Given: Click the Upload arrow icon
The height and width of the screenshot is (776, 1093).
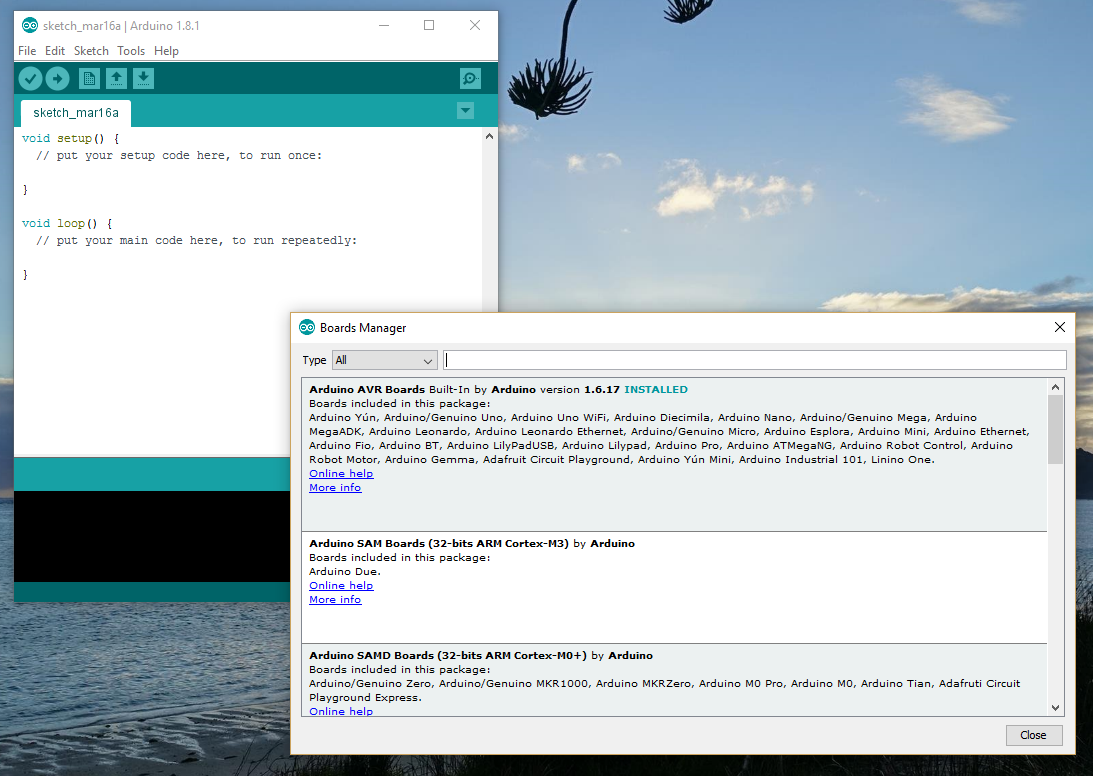Looking at the screenshot, I should pos(58,79).
